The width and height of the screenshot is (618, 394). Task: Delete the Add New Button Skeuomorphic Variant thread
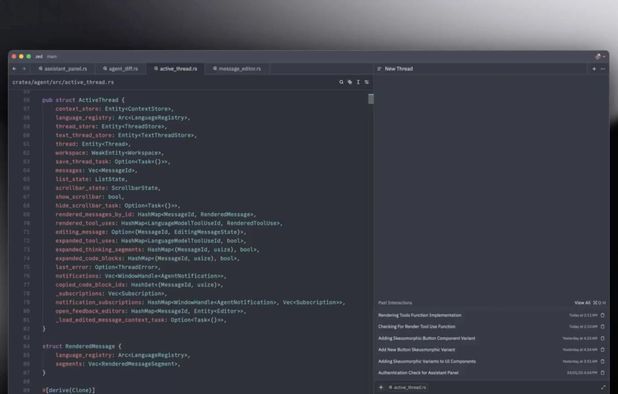pyautogui.click(x=602, y=349)
